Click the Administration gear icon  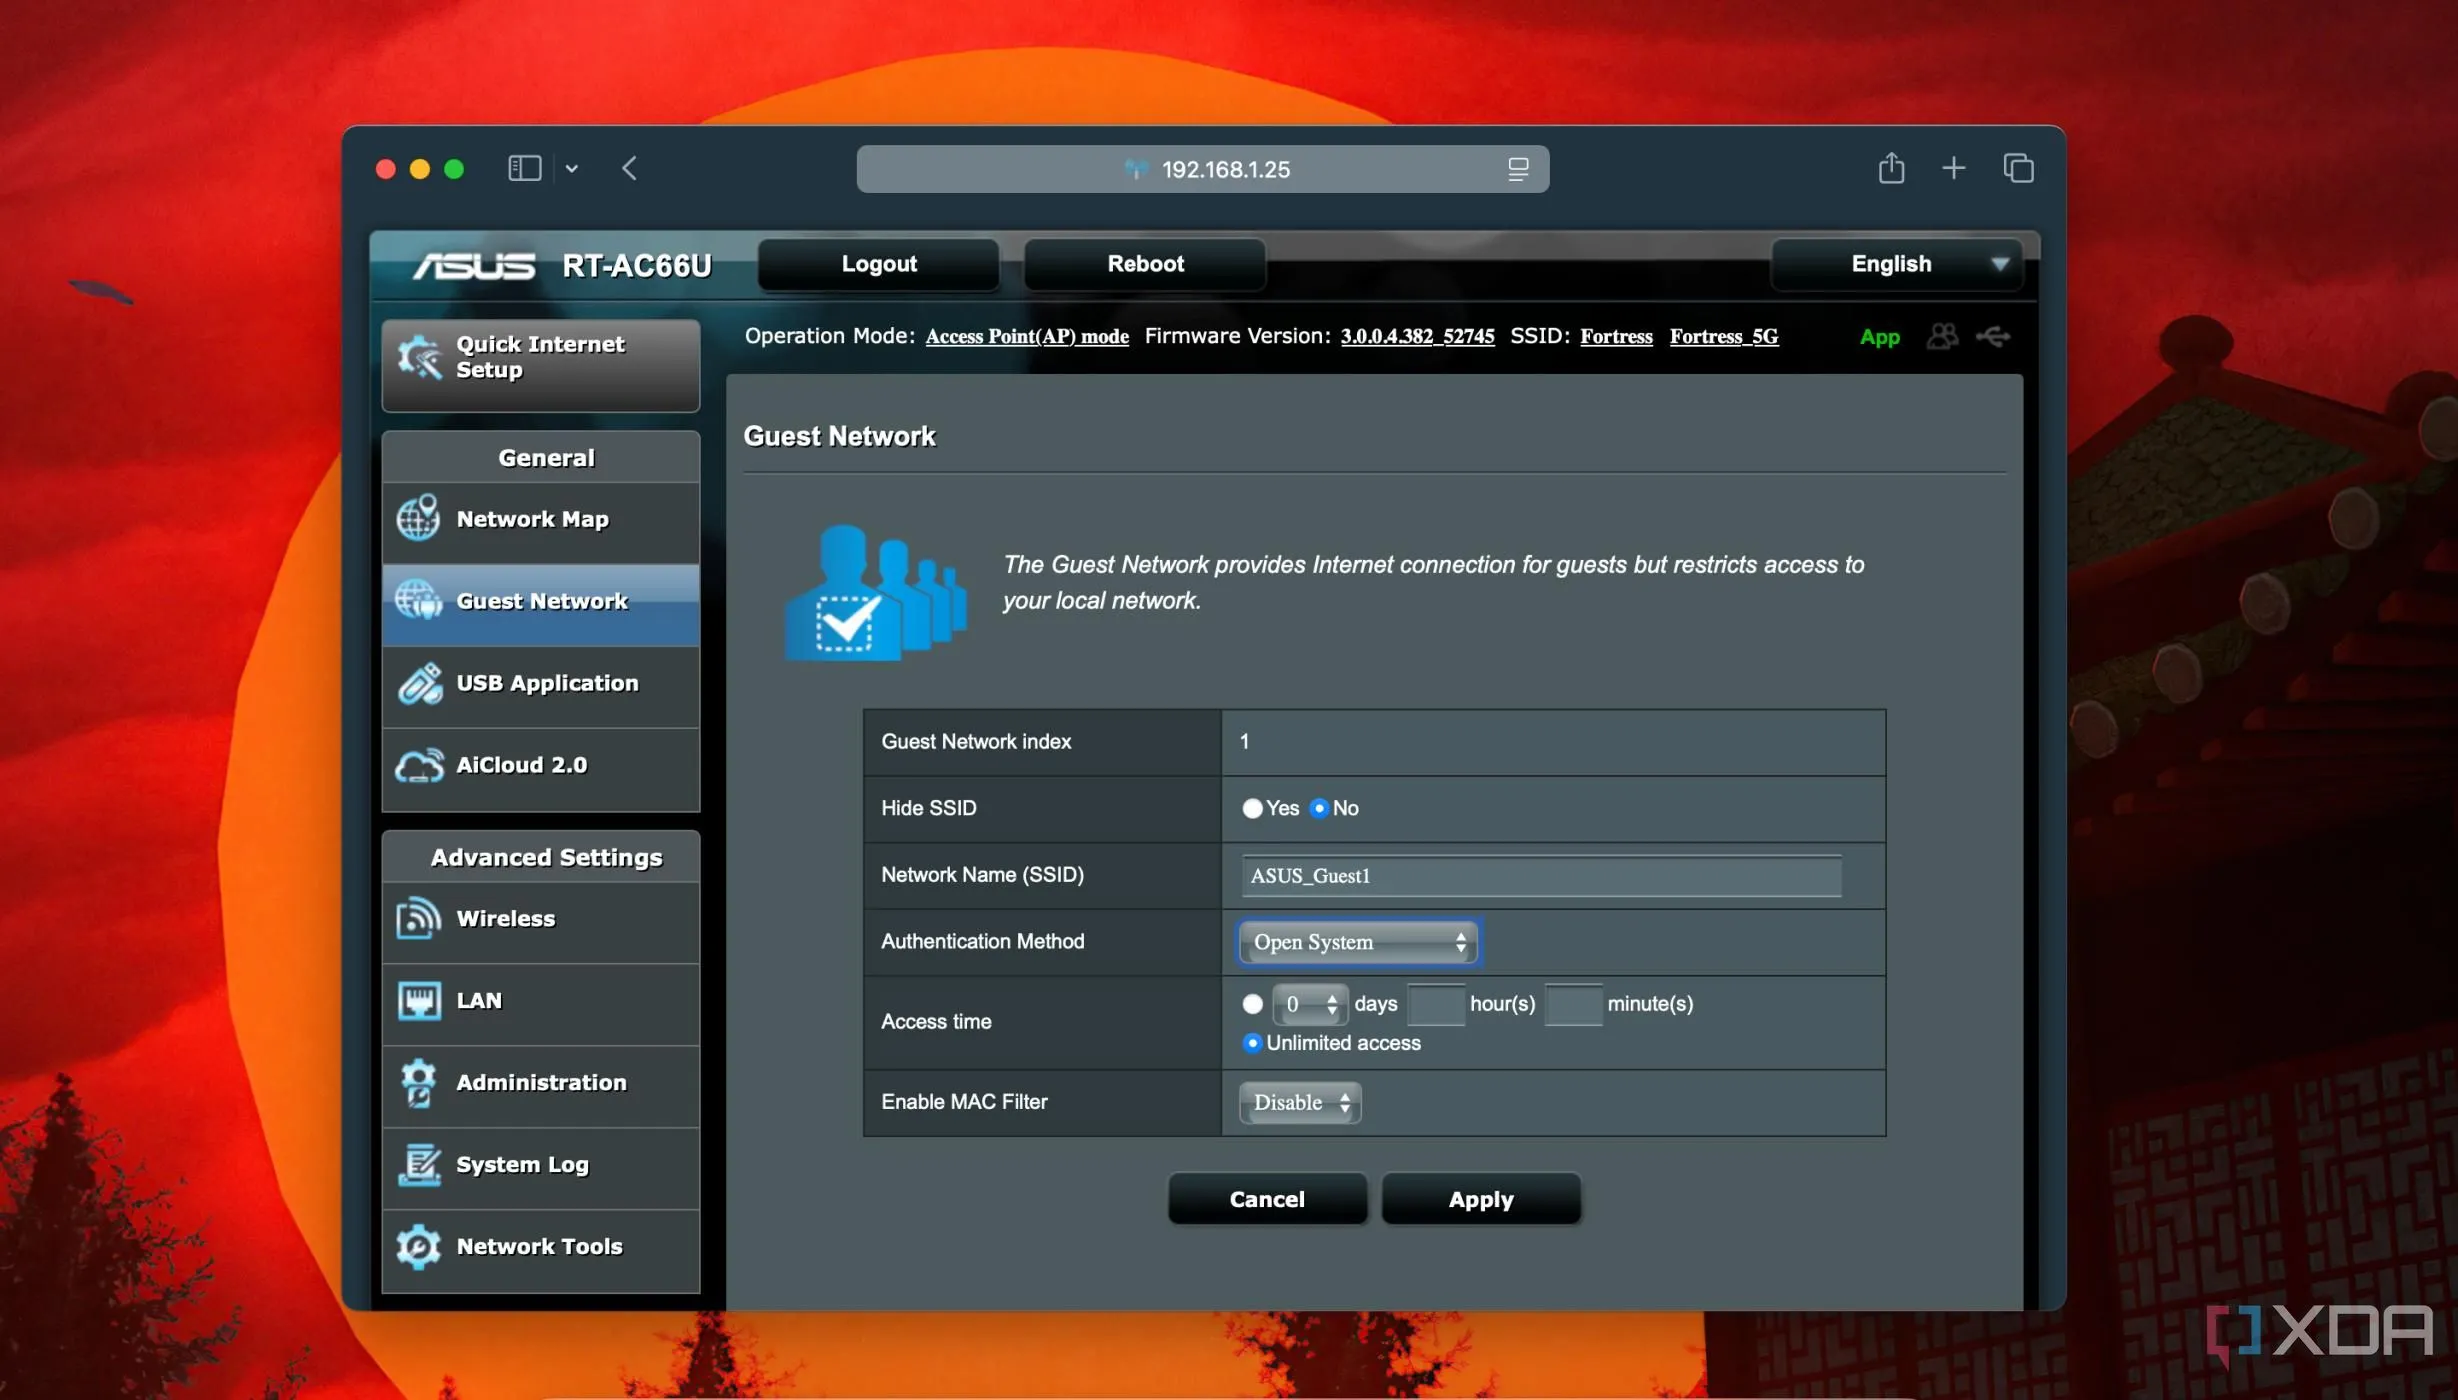click(x=419, y=1082)
